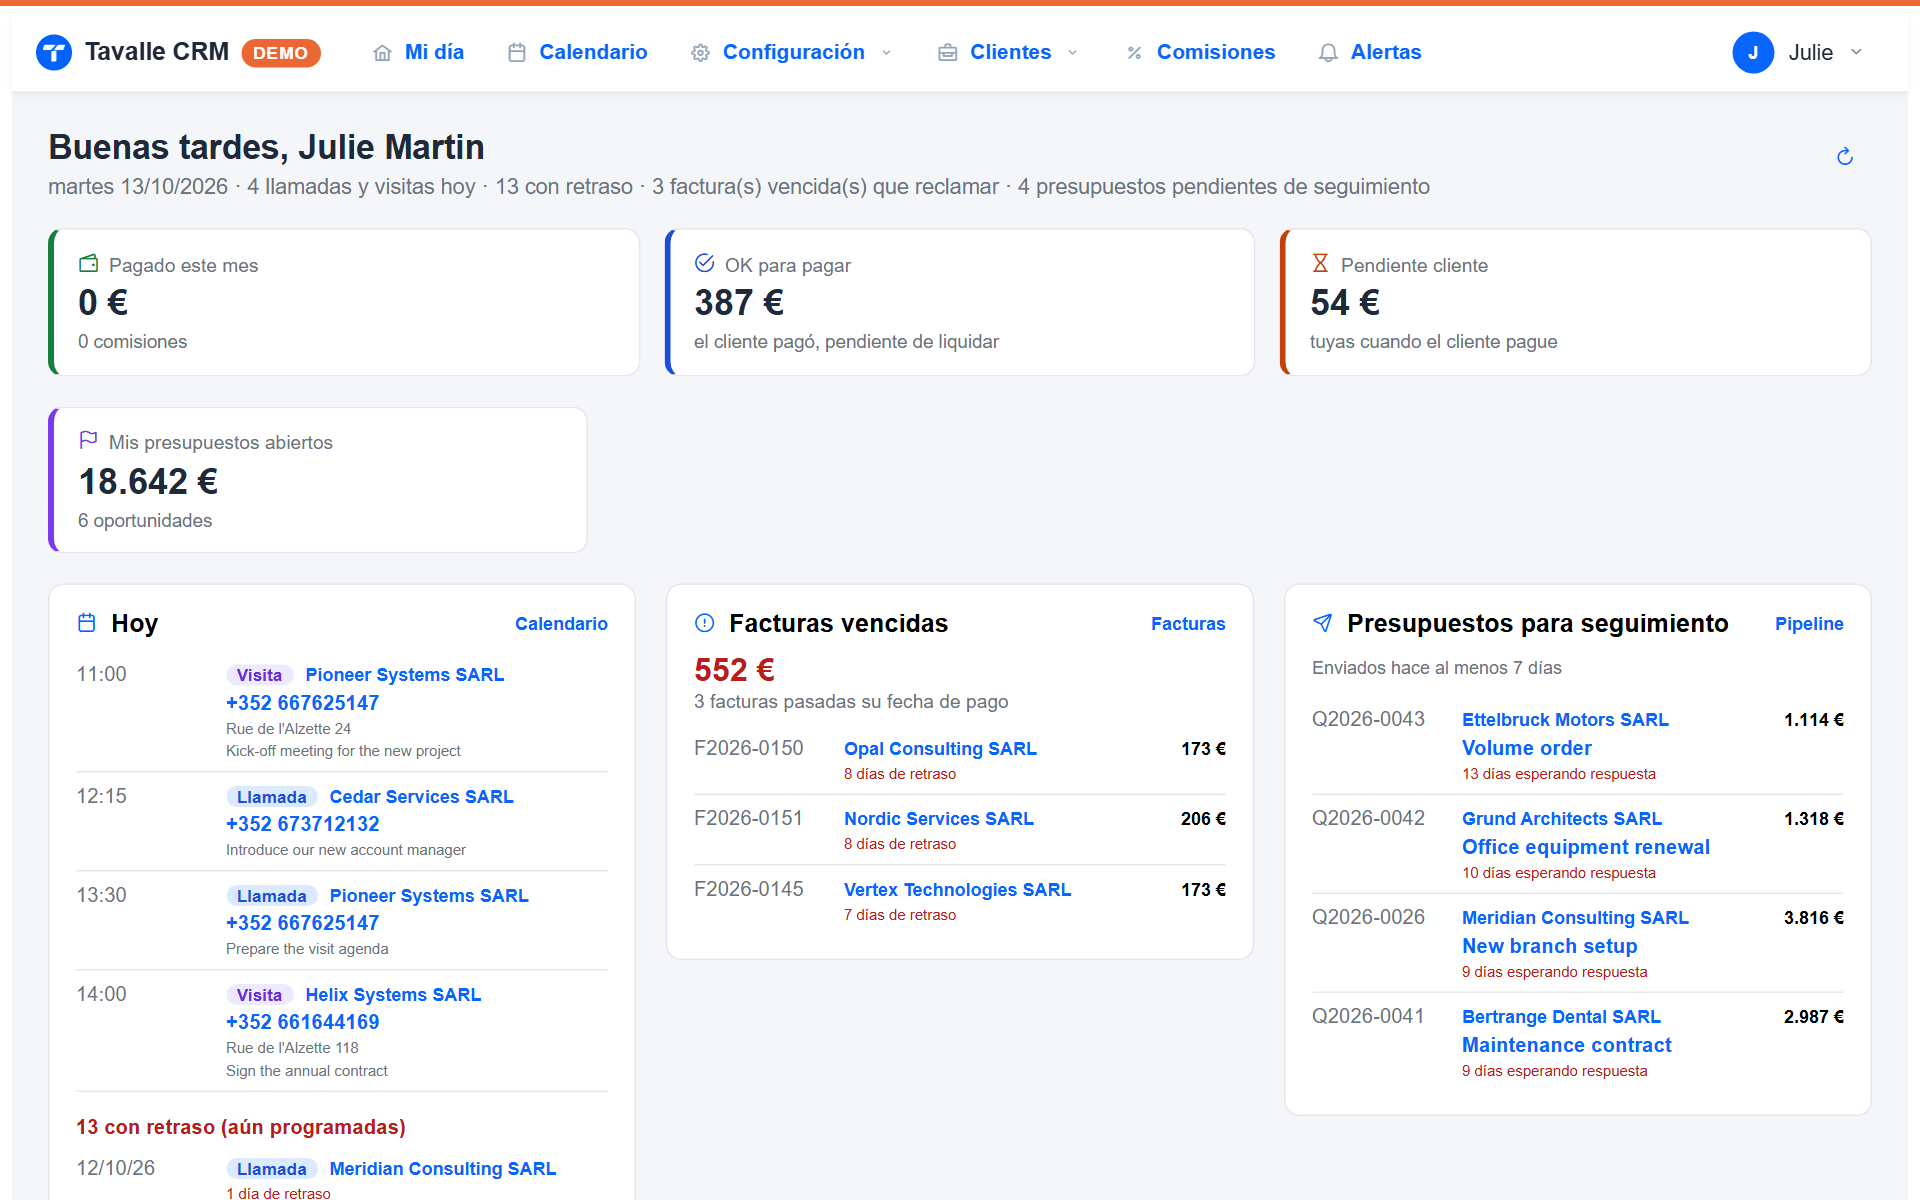
Task: Click the percent icon beside Comisiones
Action: pos(1134,53)
